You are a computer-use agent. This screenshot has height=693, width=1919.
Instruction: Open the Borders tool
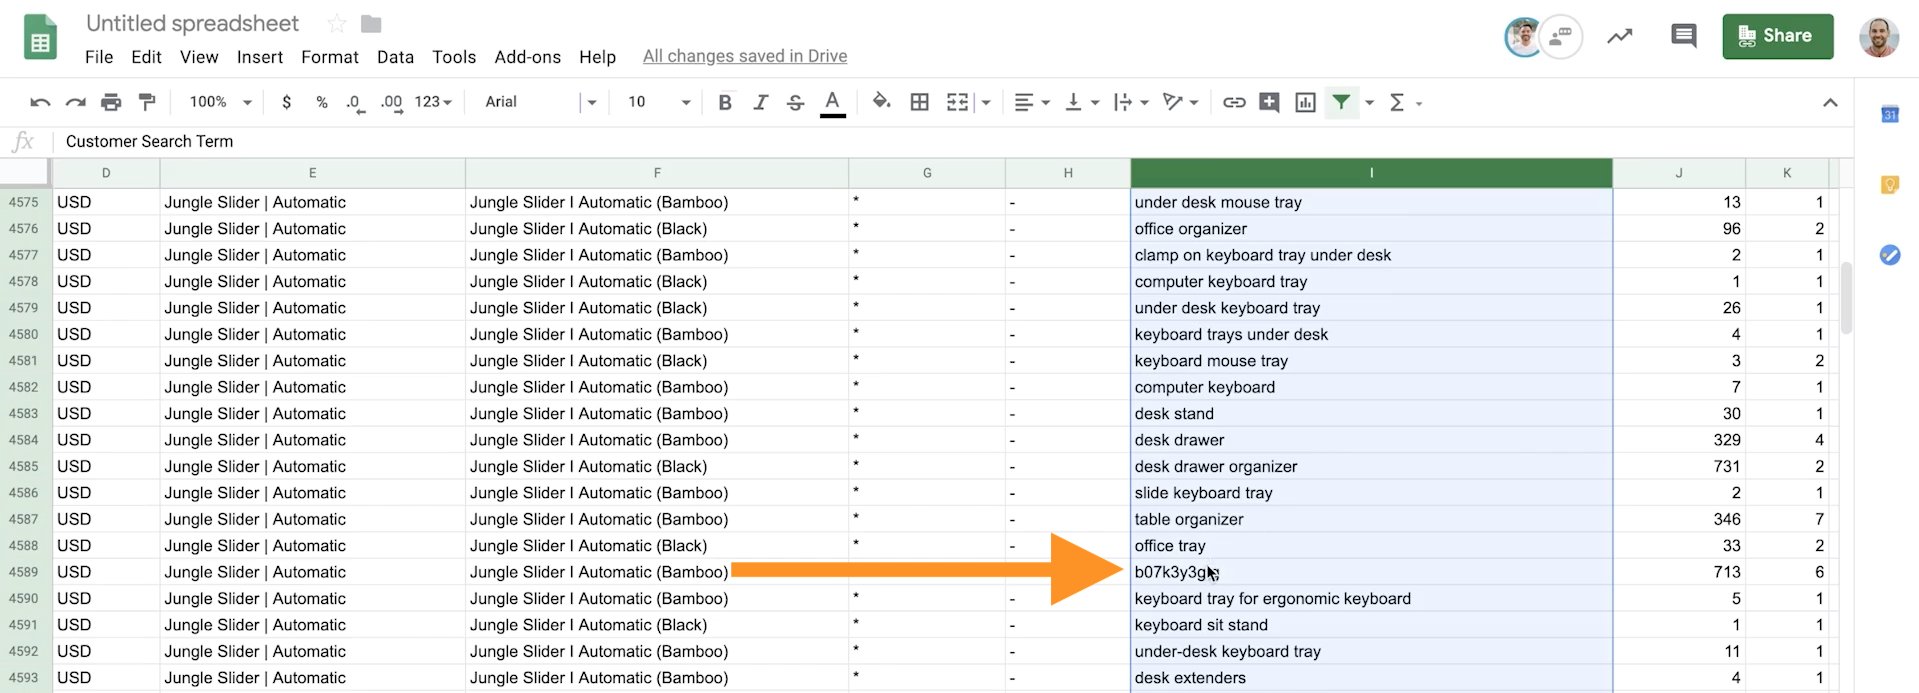(x=919, y=102)
